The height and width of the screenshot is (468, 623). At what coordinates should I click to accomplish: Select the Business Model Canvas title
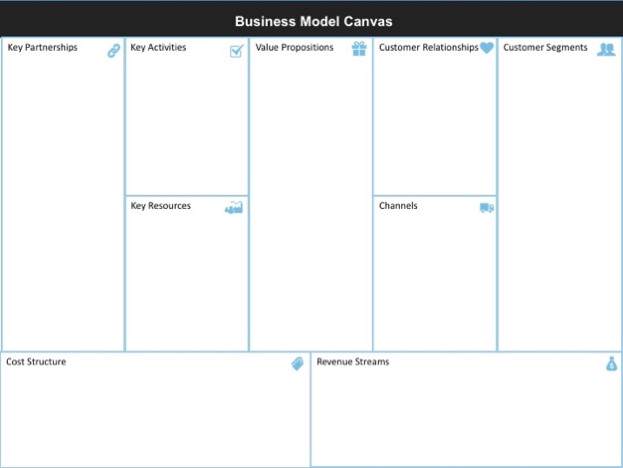tap(313, 21)
